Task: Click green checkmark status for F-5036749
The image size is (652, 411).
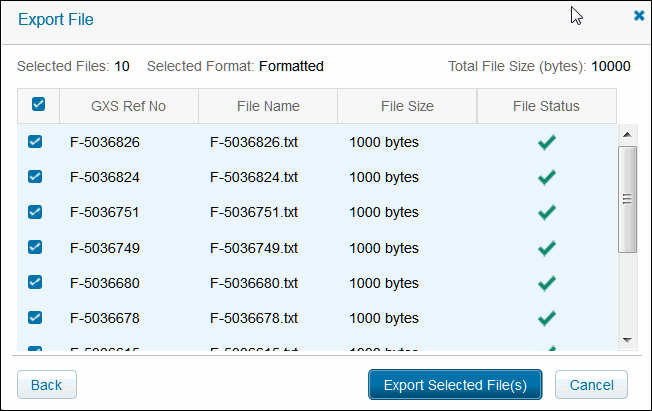Action: 546,248
